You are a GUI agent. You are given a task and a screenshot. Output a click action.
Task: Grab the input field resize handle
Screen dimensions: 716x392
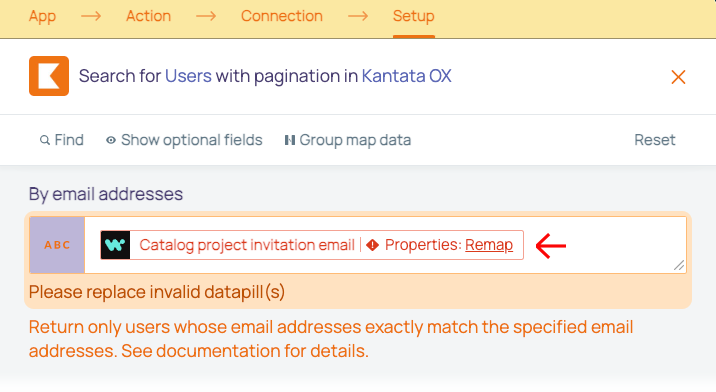point(679,265)
